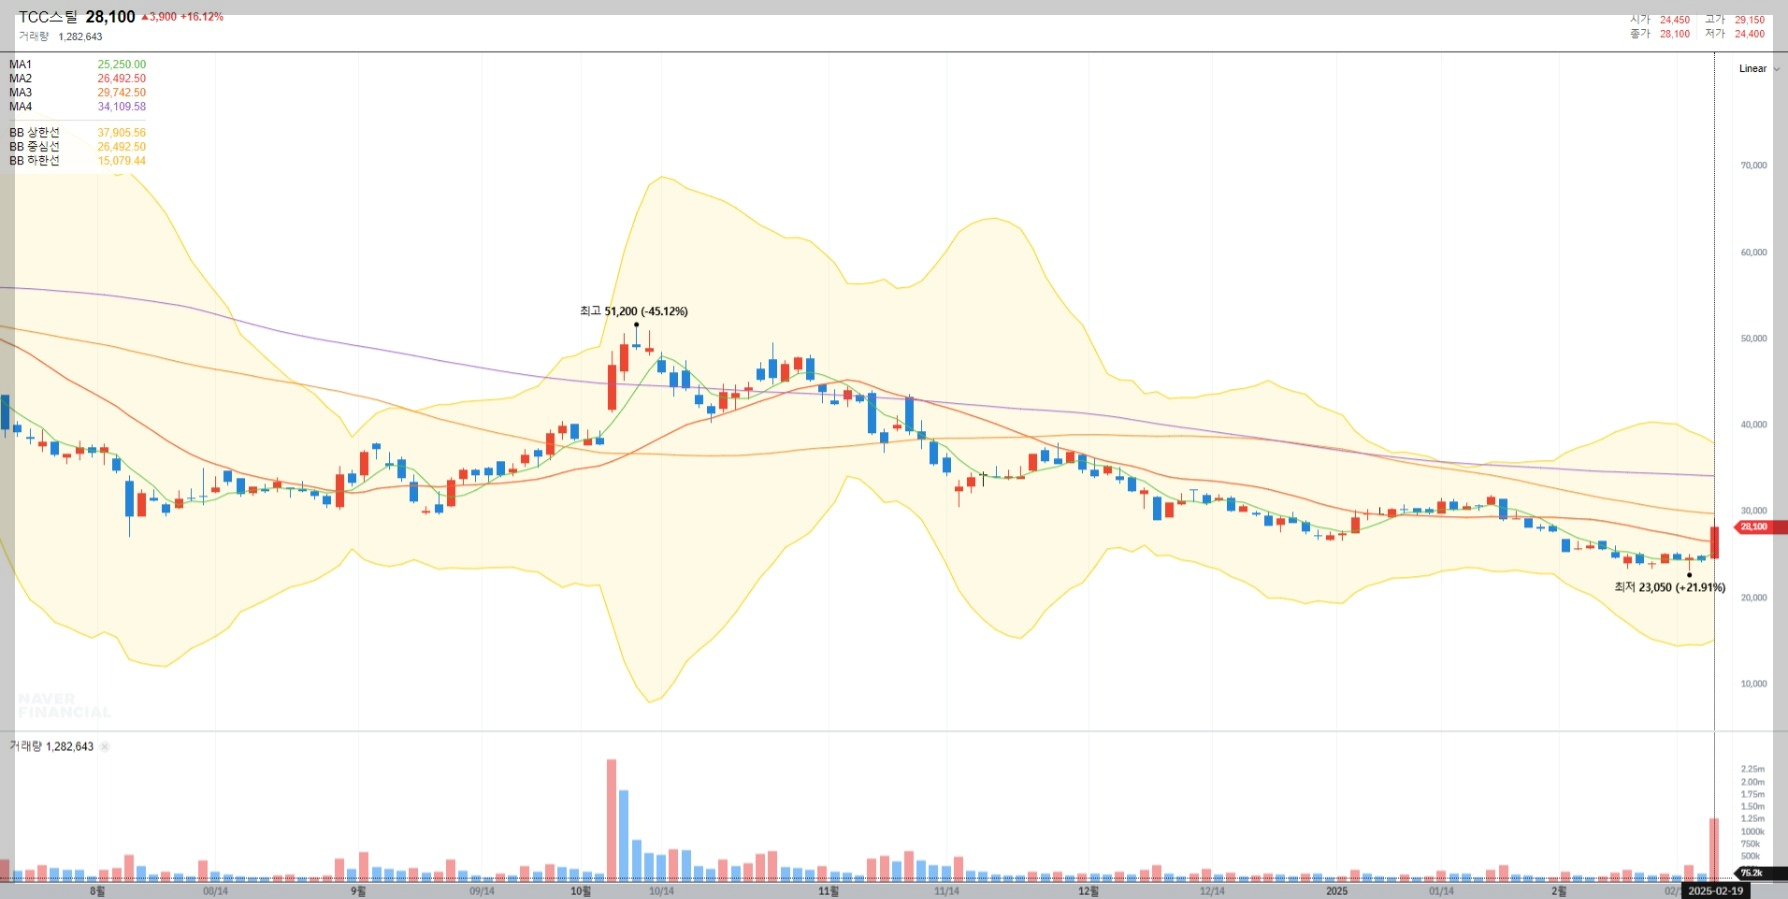Click the TCC스틸 stock name title
Image resolution: width=1788 pixels, height=899 pixels.
(x=48, y=17)
